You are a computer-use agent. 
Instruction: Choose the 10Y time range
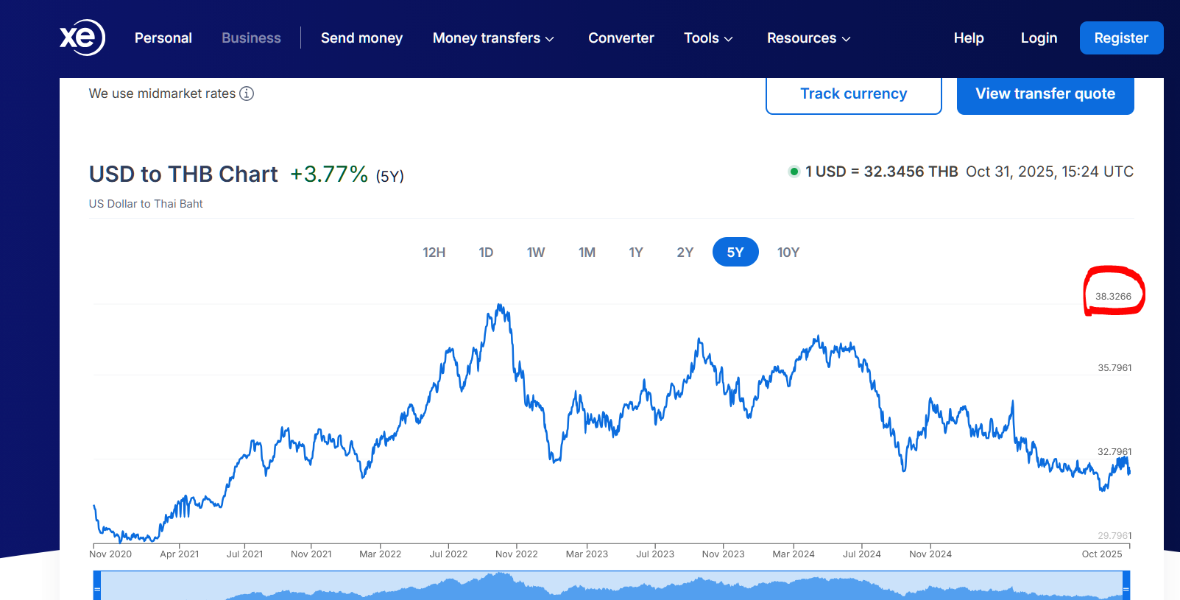788,252
